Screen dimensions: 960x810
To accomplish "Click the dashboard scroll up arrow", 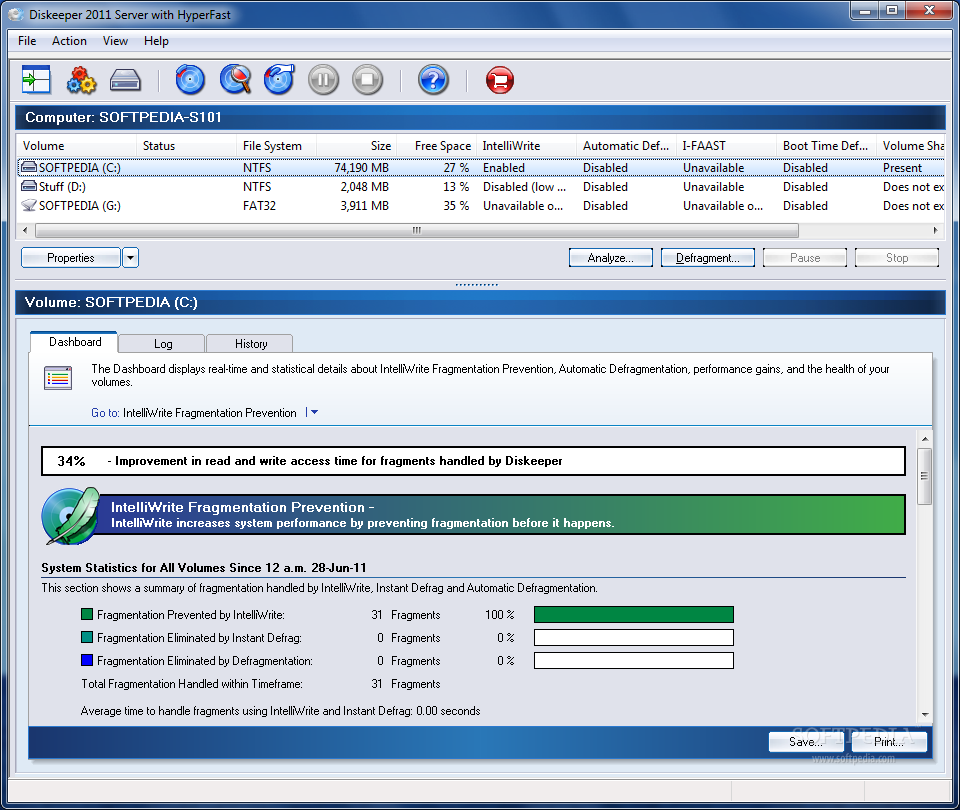I will coord(924,439).
